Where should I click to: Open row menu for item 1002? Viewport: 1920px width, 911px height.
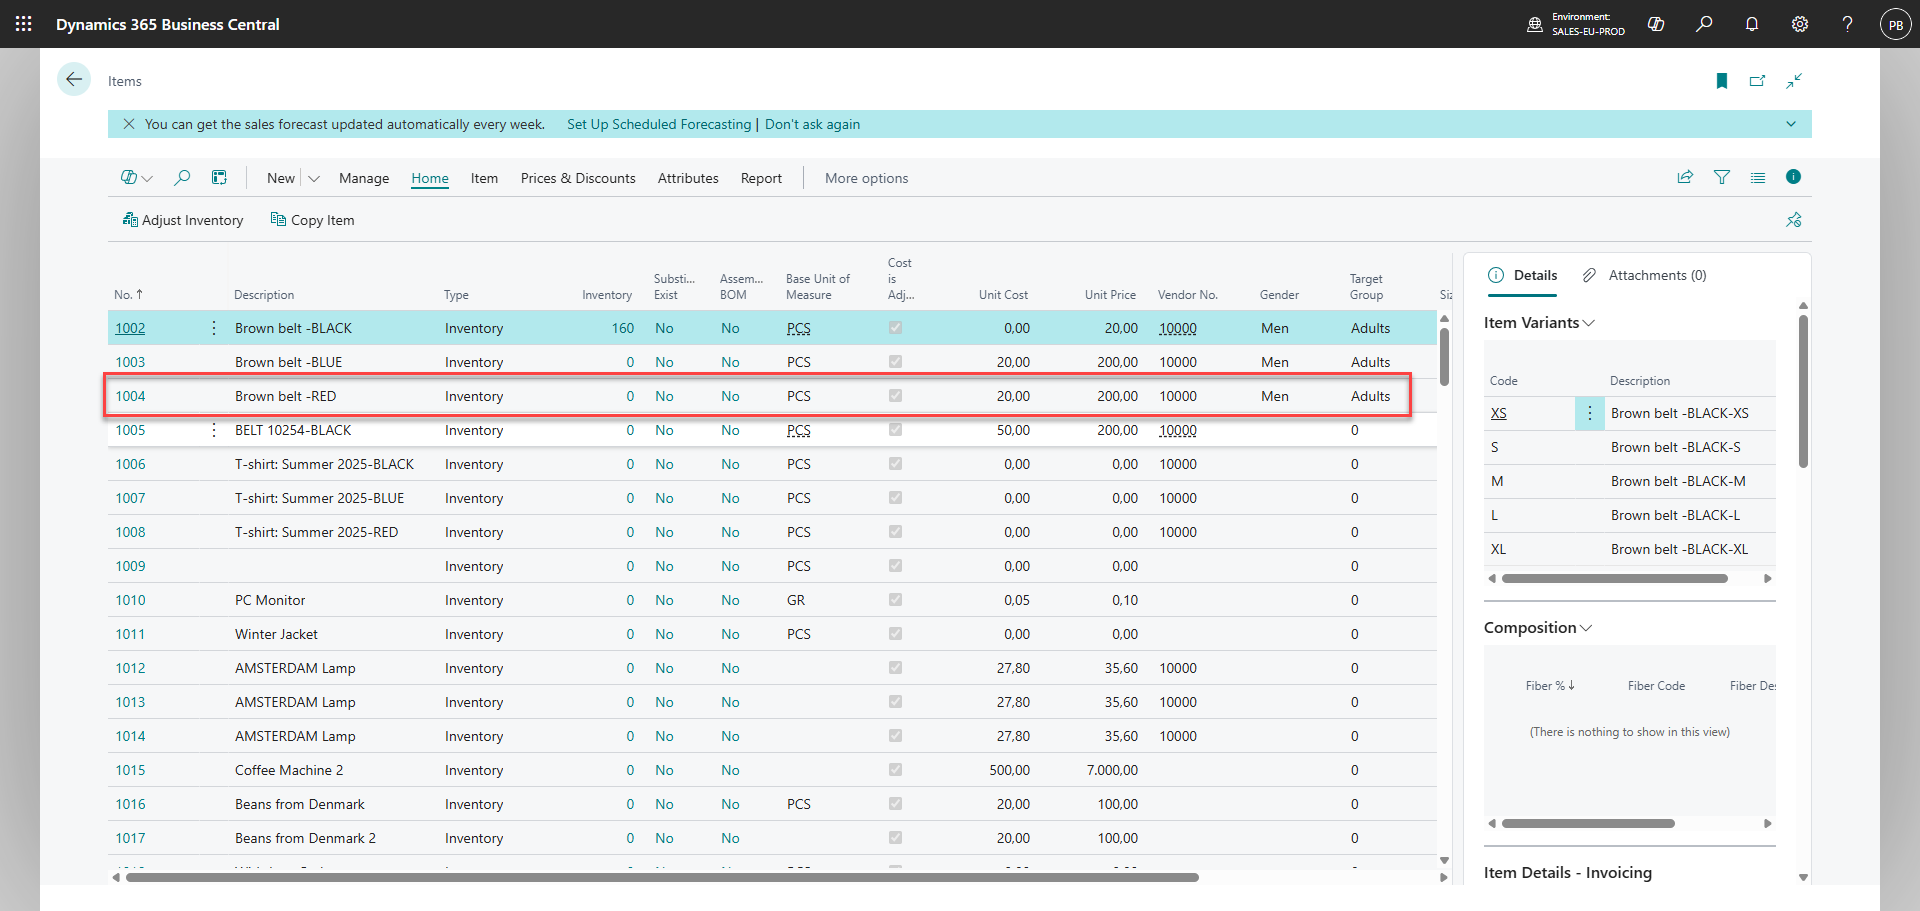214,328
